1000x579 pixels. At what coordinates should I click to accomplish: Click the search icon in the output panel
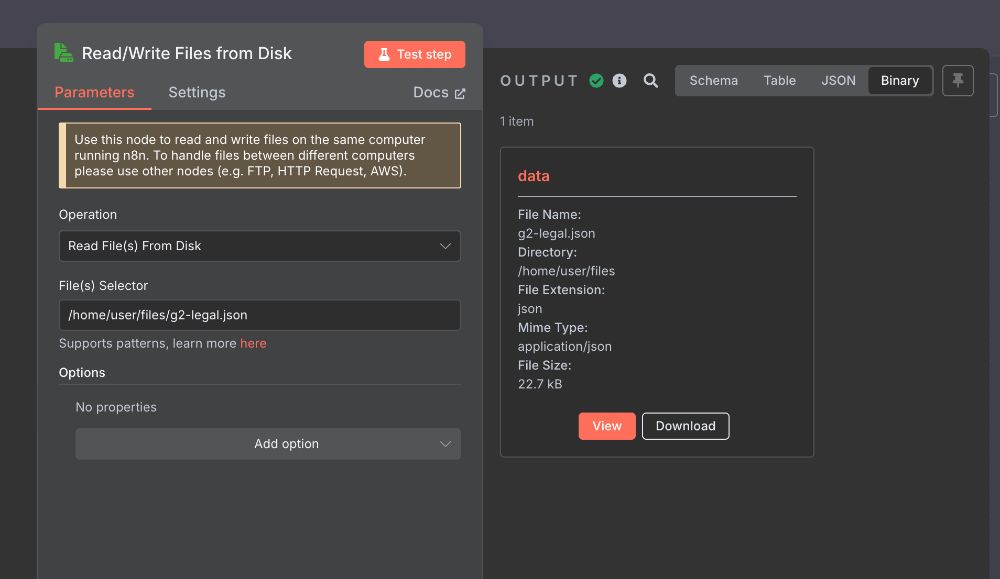[651, 81]
